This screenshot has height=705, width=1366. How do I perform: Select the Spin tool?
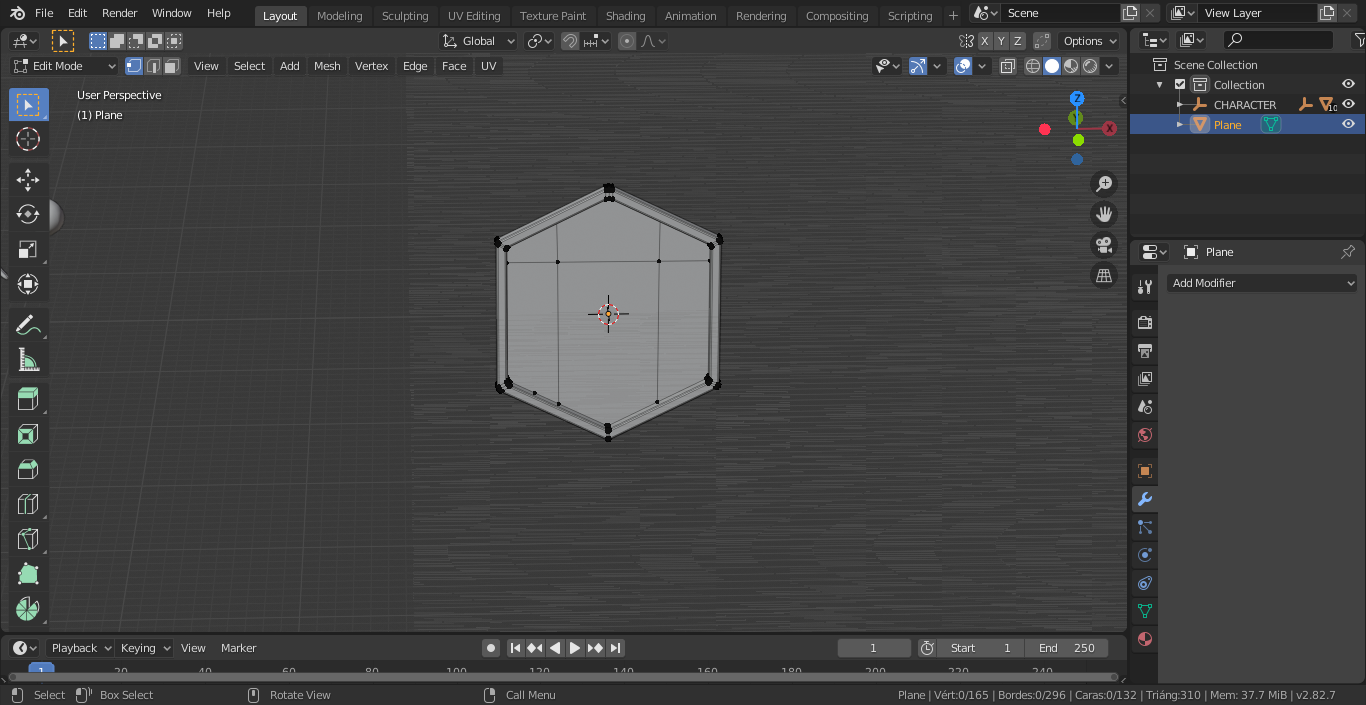28,609
